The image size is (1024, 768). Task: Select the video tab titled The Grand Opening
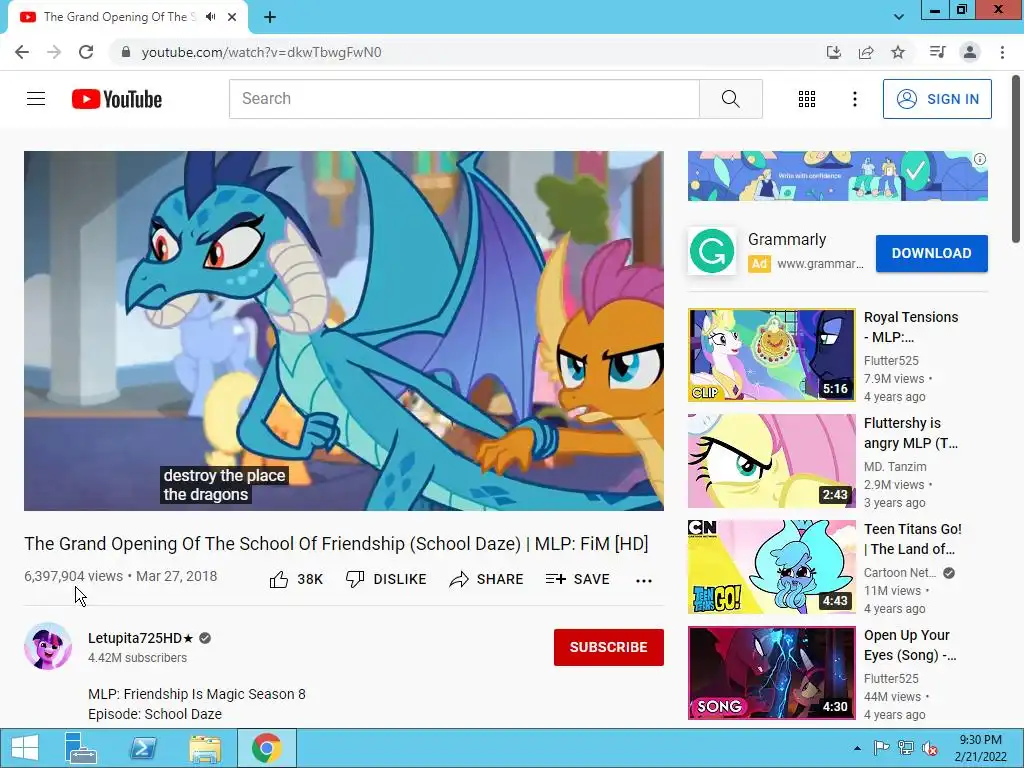click(x=120, y=17)
